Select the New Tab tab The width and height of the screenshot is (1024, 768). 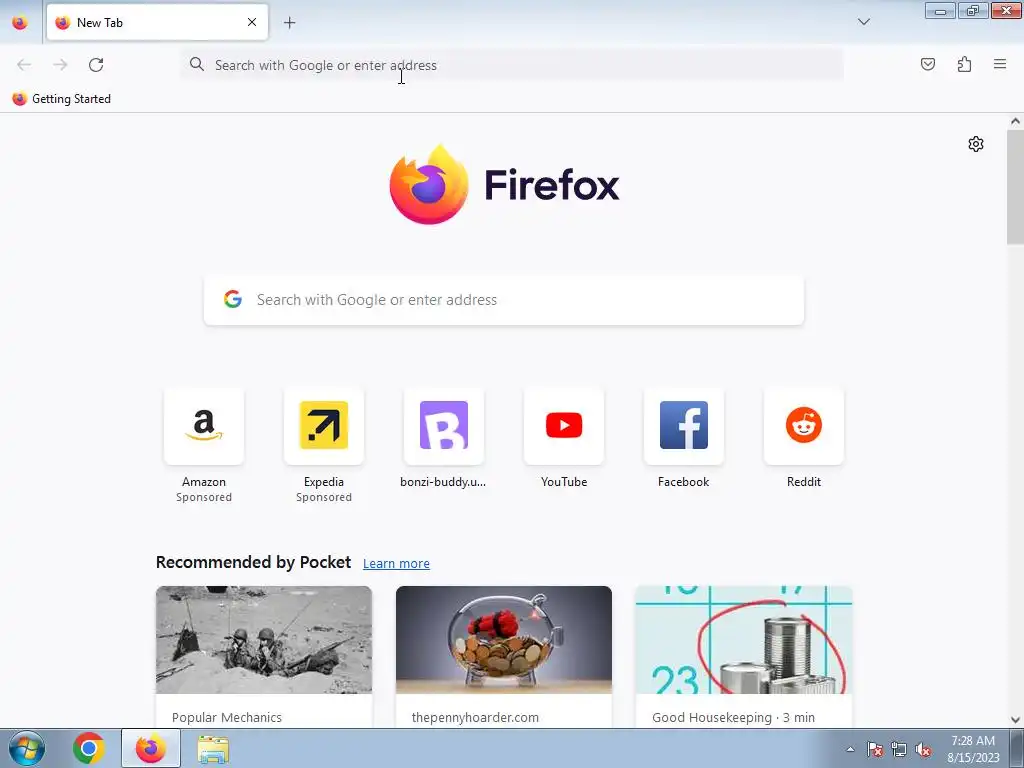click(157, 22)
